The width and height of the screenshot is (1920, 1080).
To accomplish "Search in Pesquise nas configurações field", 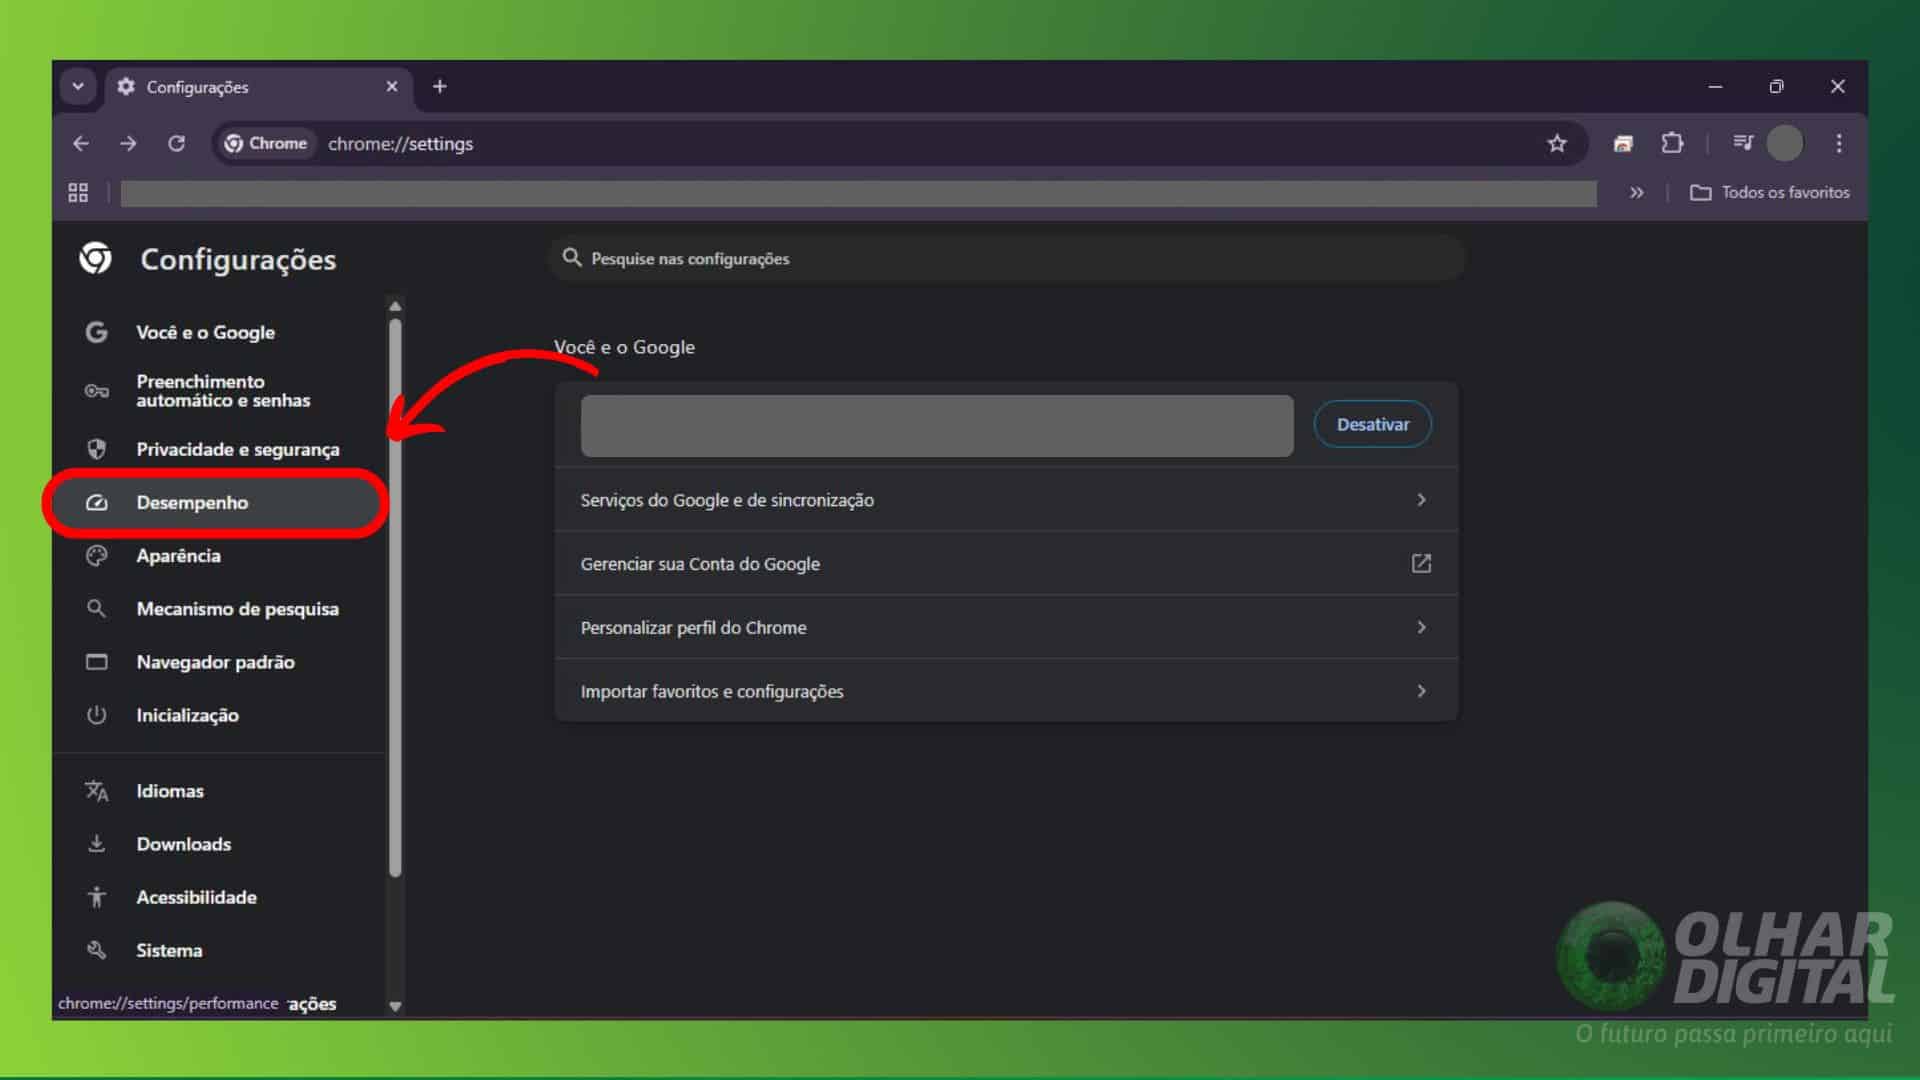I will coord(1007,259).
